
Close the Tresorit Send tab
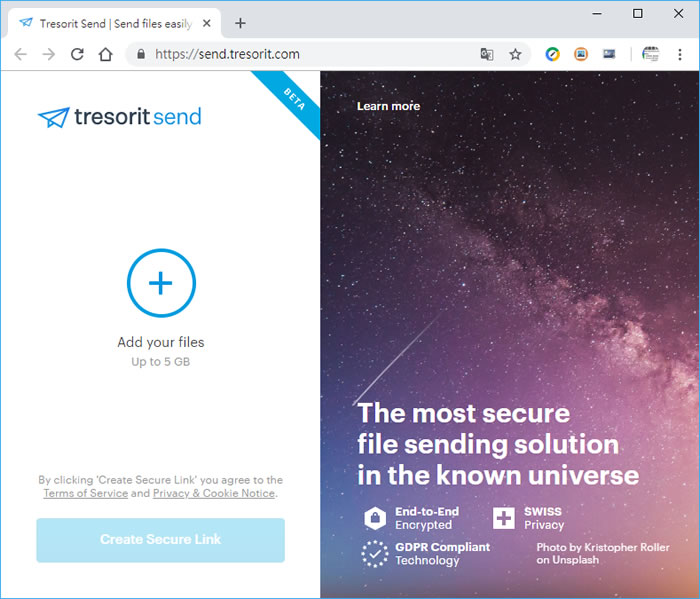click(207, 23)
